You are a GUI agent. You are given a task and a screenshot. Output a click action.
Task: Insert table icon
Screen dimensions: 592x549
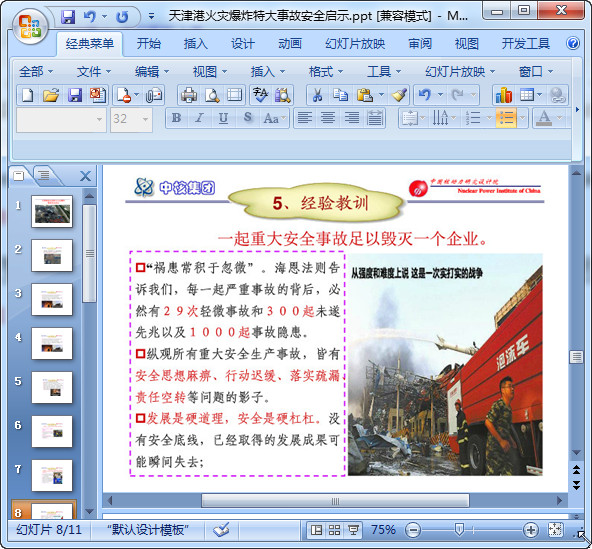pos(527,95)
